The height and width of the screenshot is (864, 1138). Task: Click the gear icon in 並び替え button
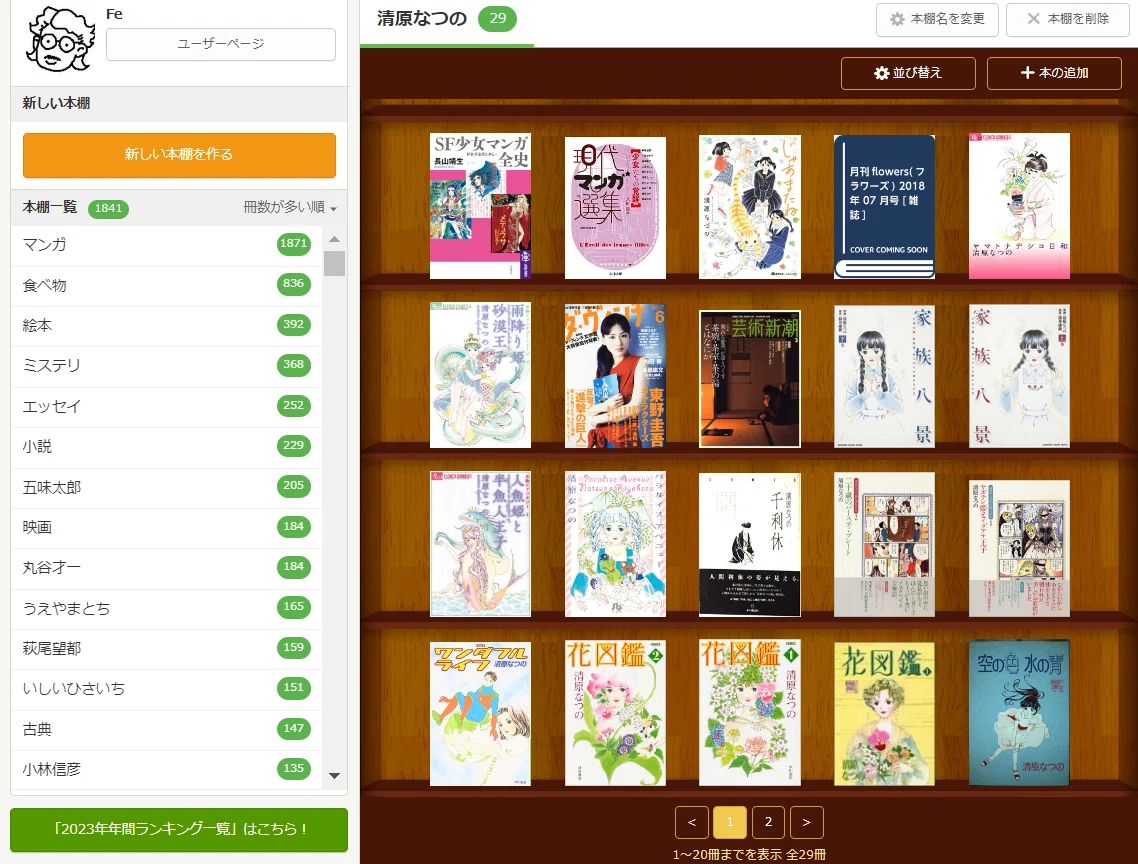[881, 73]
